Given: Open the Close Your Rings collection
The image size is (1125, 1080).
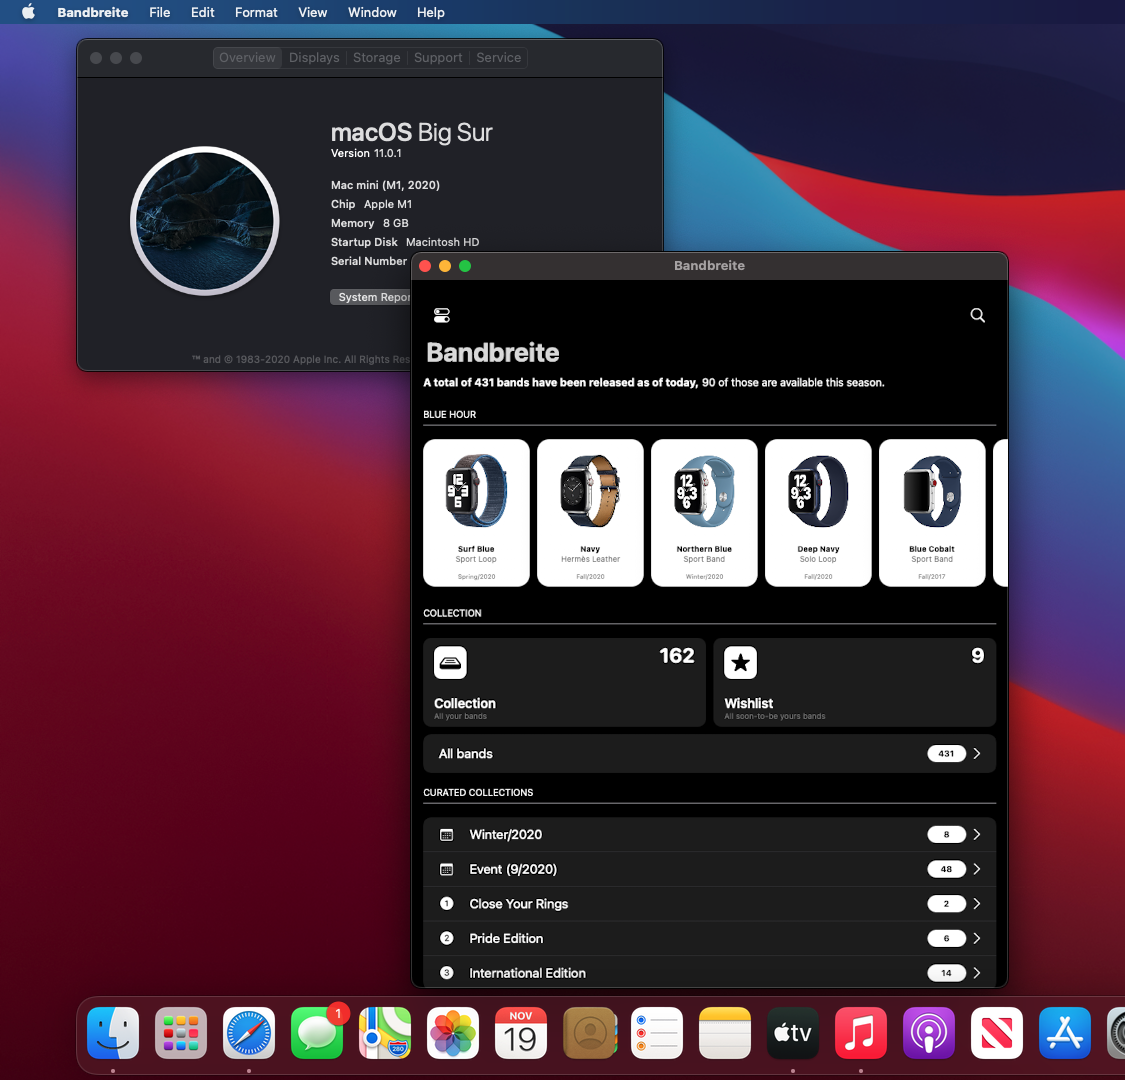Looking at the screenshot, I should (710, 903).
